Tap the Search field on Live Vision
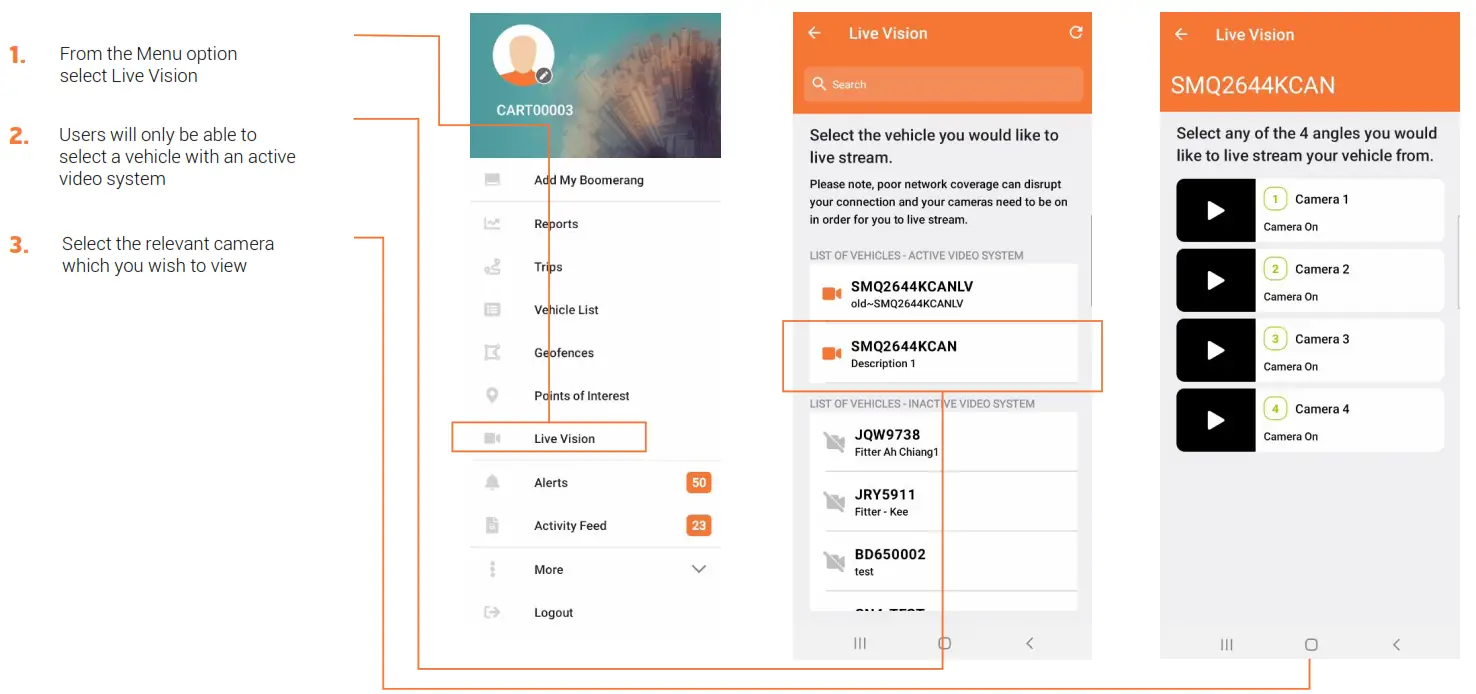 coord(942,84)
